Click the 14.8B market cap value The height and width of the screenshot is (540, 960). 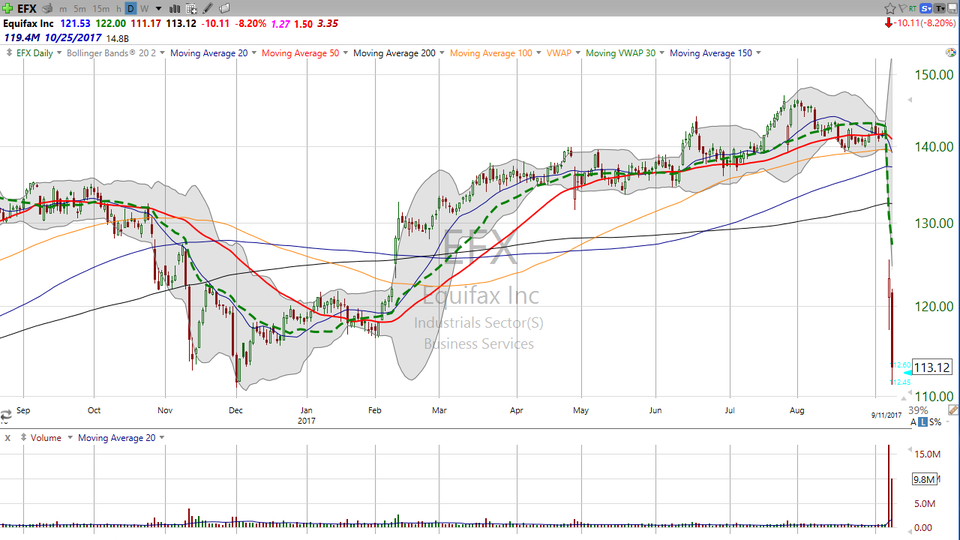117,38
